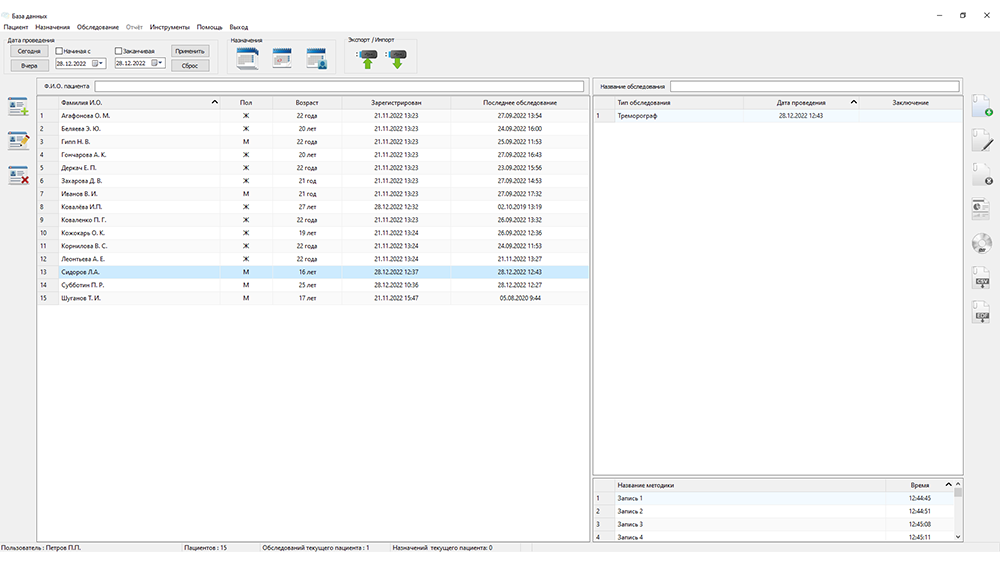Click the new examination document icon
Viewport: 1000px width, 563px height.
pos(981,106)
